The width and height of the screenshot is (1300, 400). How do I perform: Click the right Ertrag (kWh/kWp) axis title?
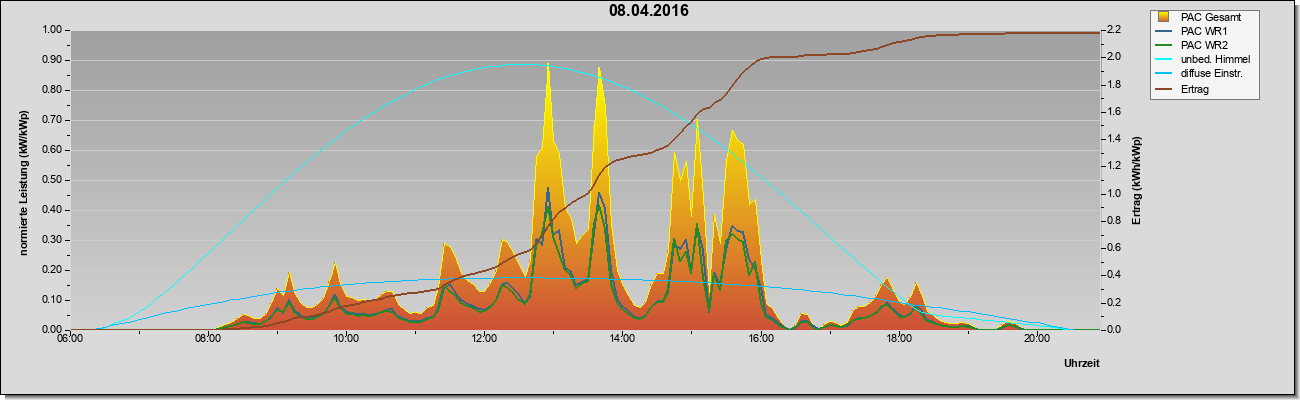(1138, 180)
